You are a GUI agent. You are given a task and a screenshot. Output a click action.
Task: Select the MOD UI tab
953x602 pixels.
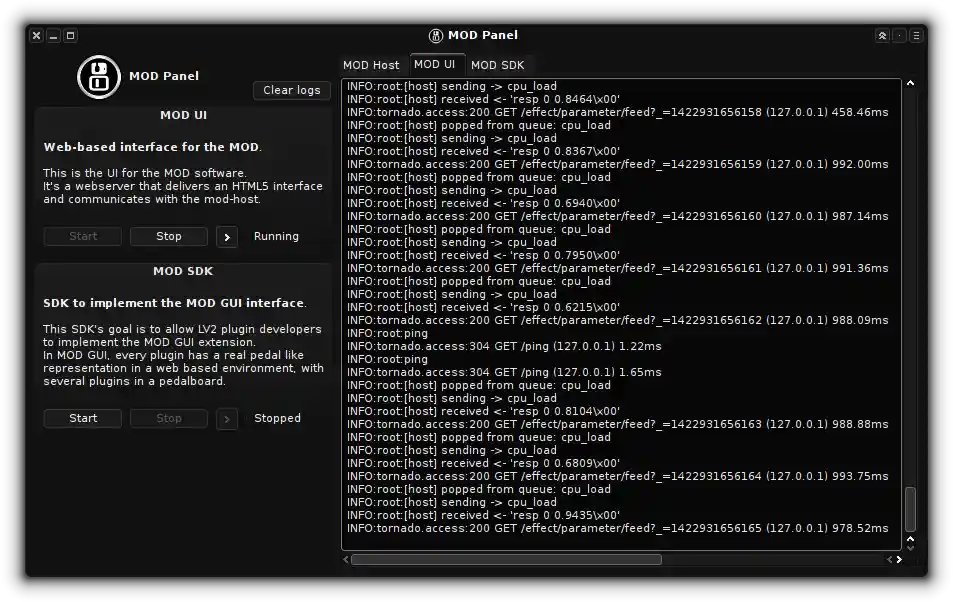click(437, 64)
